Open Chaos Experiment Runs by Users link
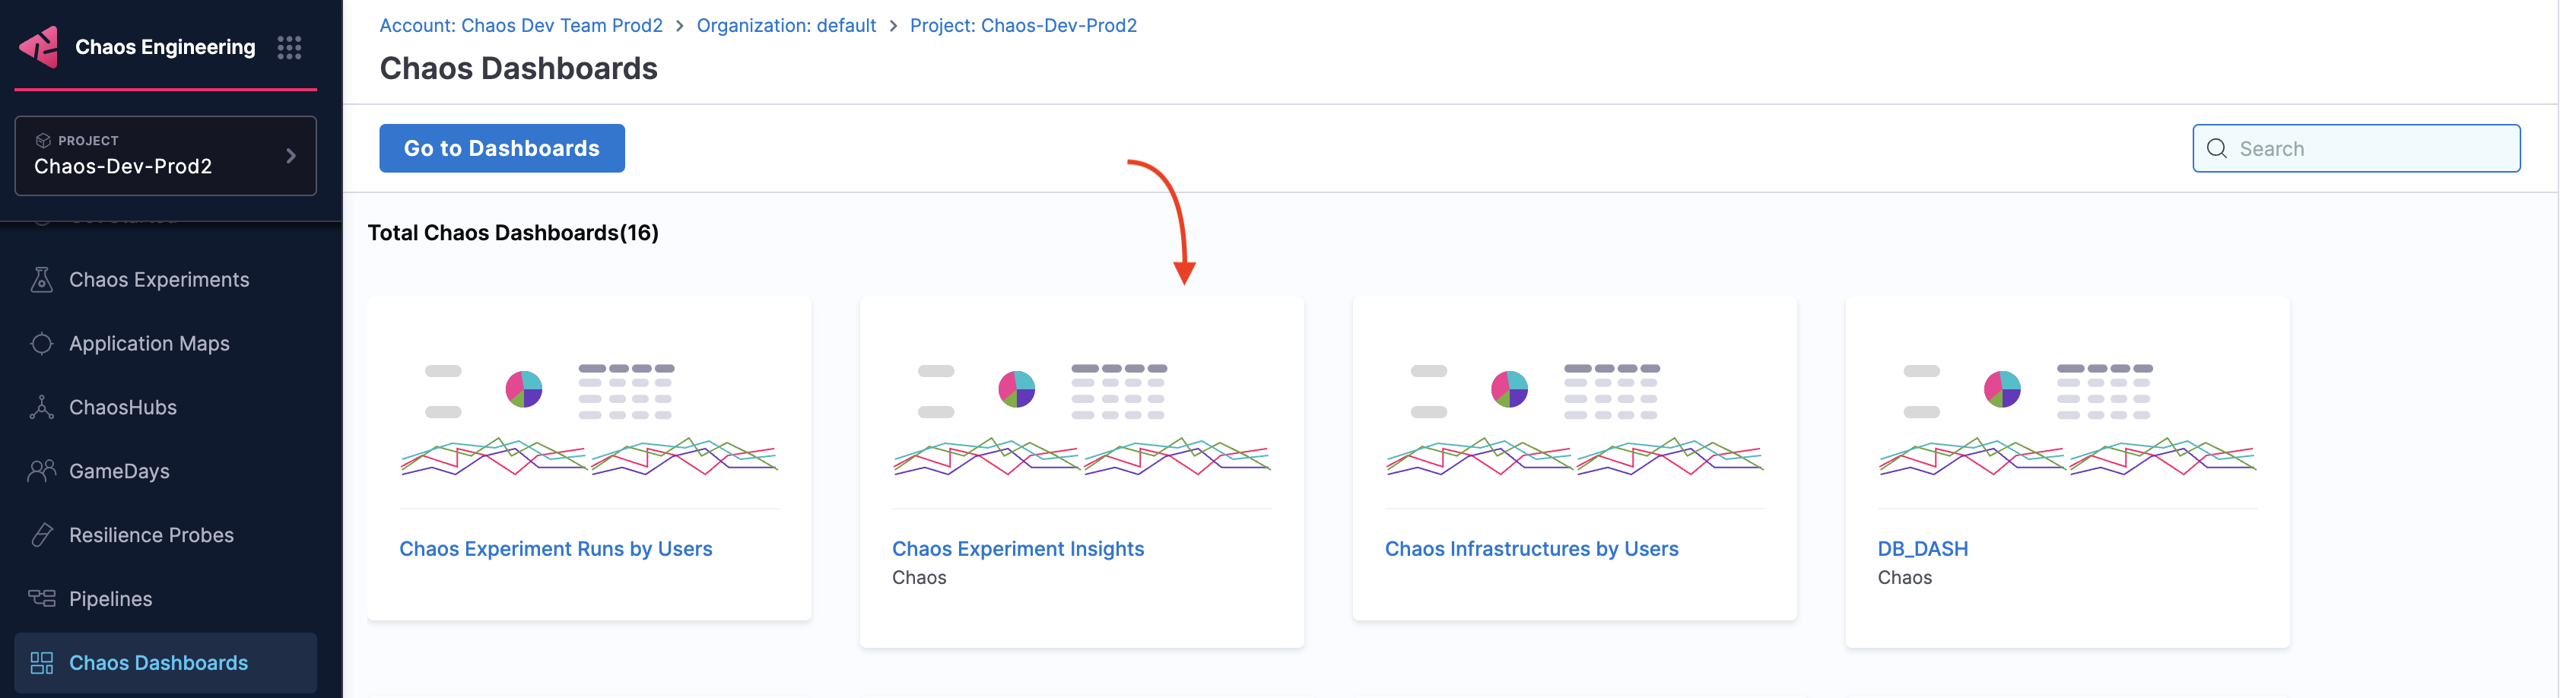The height and width of the screenshot is (698, 2576). point(555,549)
